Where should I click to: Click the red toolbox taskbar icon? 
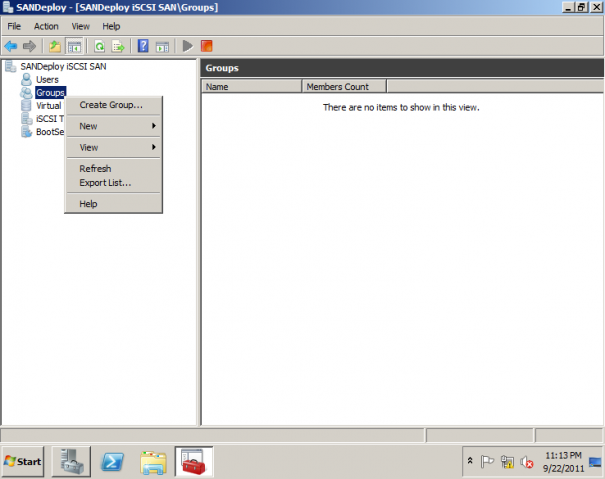[x=194, y=462]
